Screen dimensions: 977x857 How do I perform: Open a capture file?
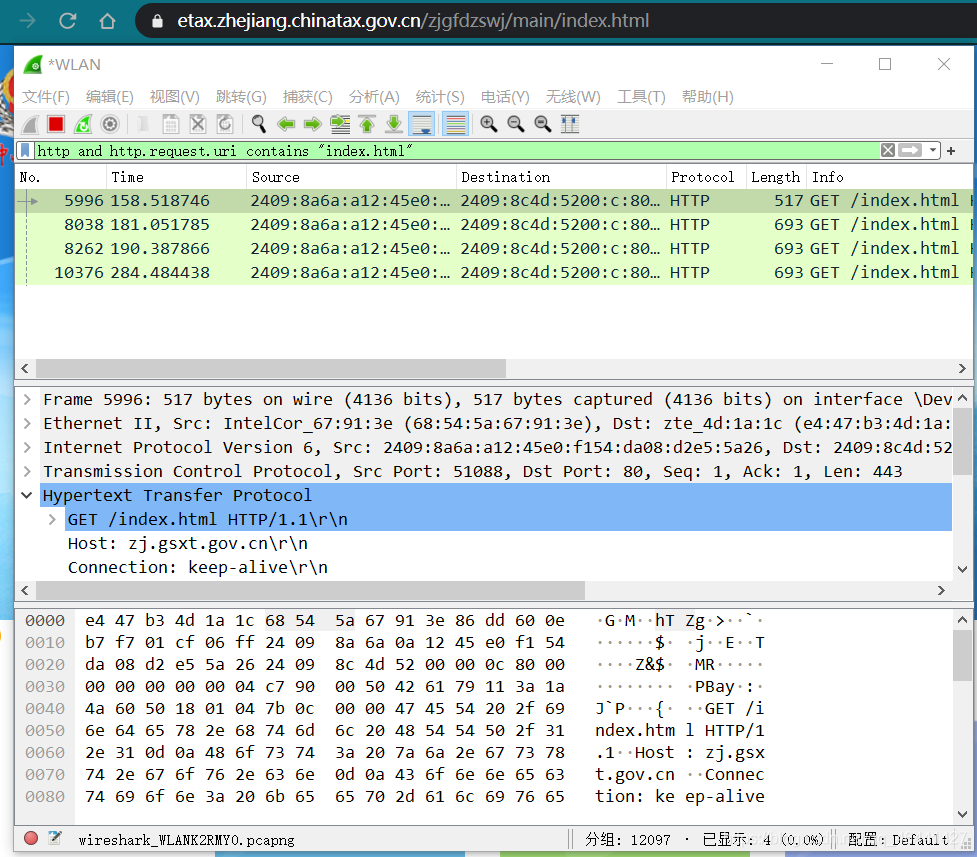(x=143, y=125)
